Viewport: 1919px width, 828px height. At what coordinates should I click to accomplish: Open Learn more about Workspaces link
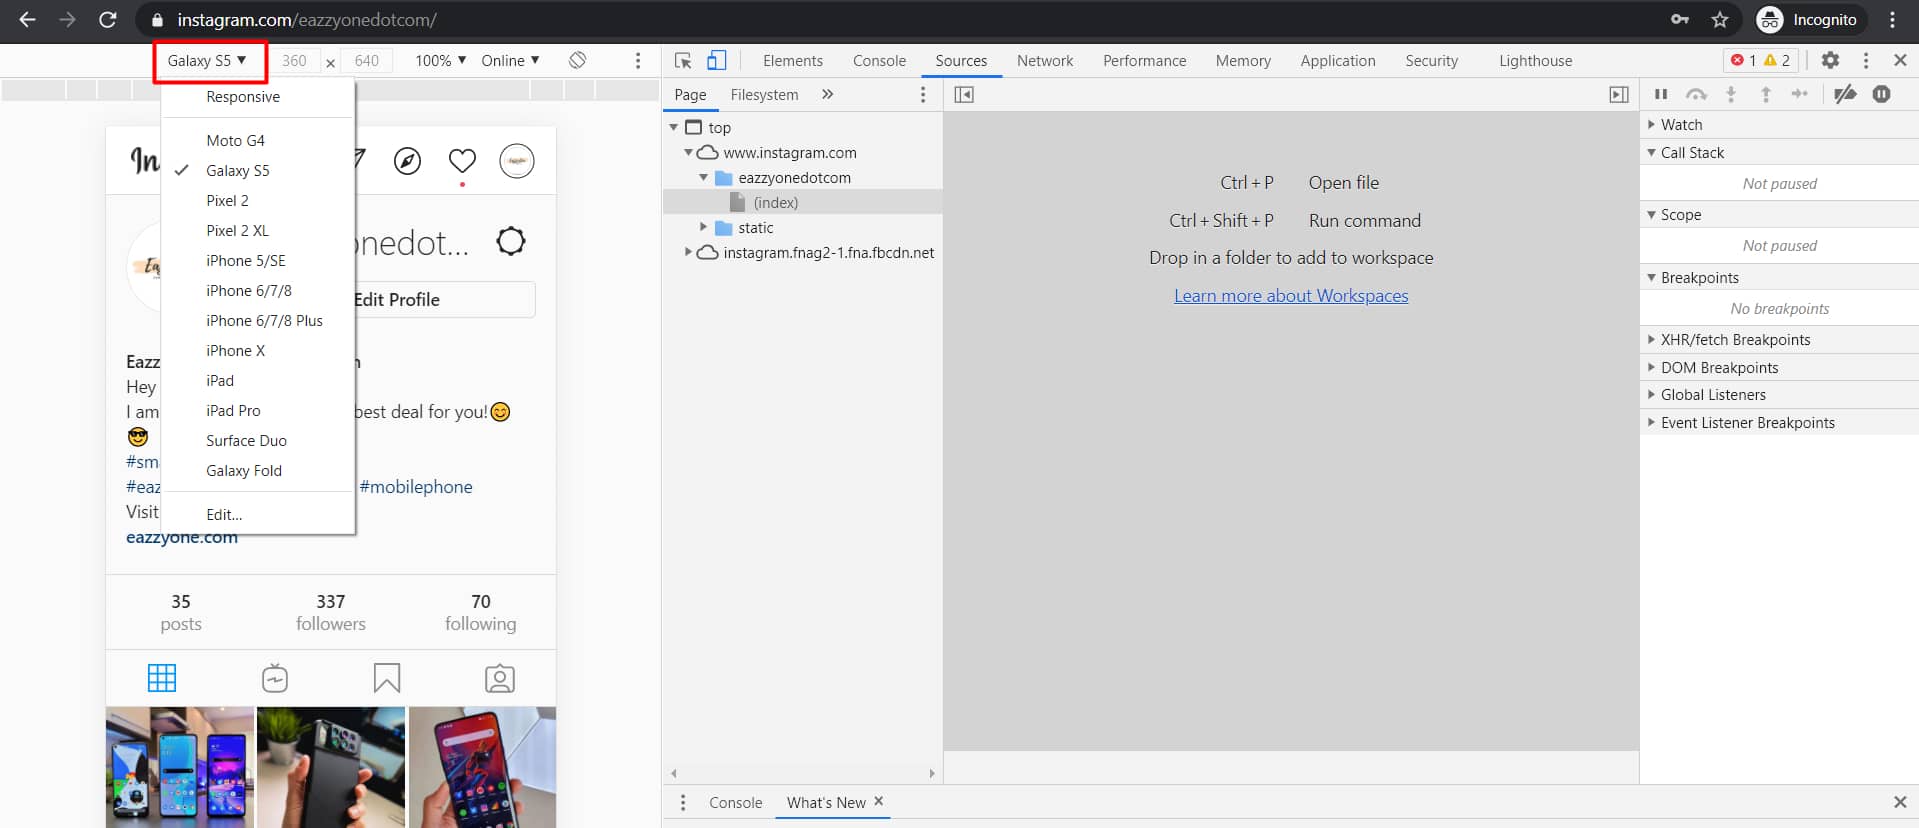[1291, 296]
